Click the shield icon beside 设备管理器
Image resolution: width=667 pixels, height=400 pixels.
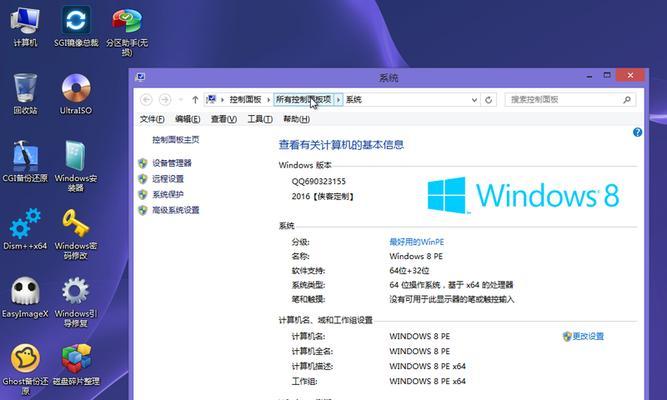(x=143, y=163)
